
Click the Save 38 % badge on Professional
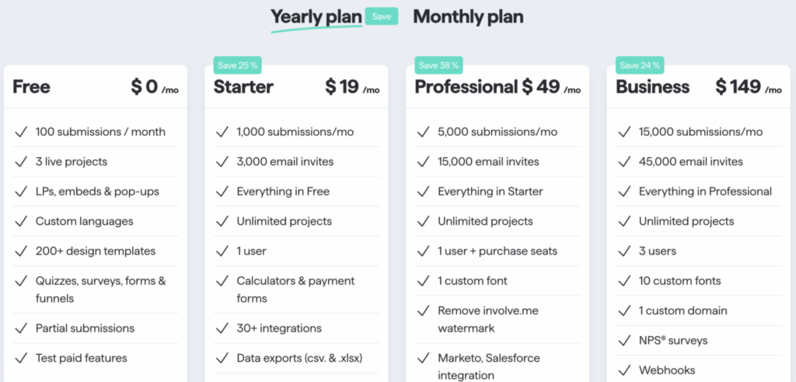click(439, 65)
